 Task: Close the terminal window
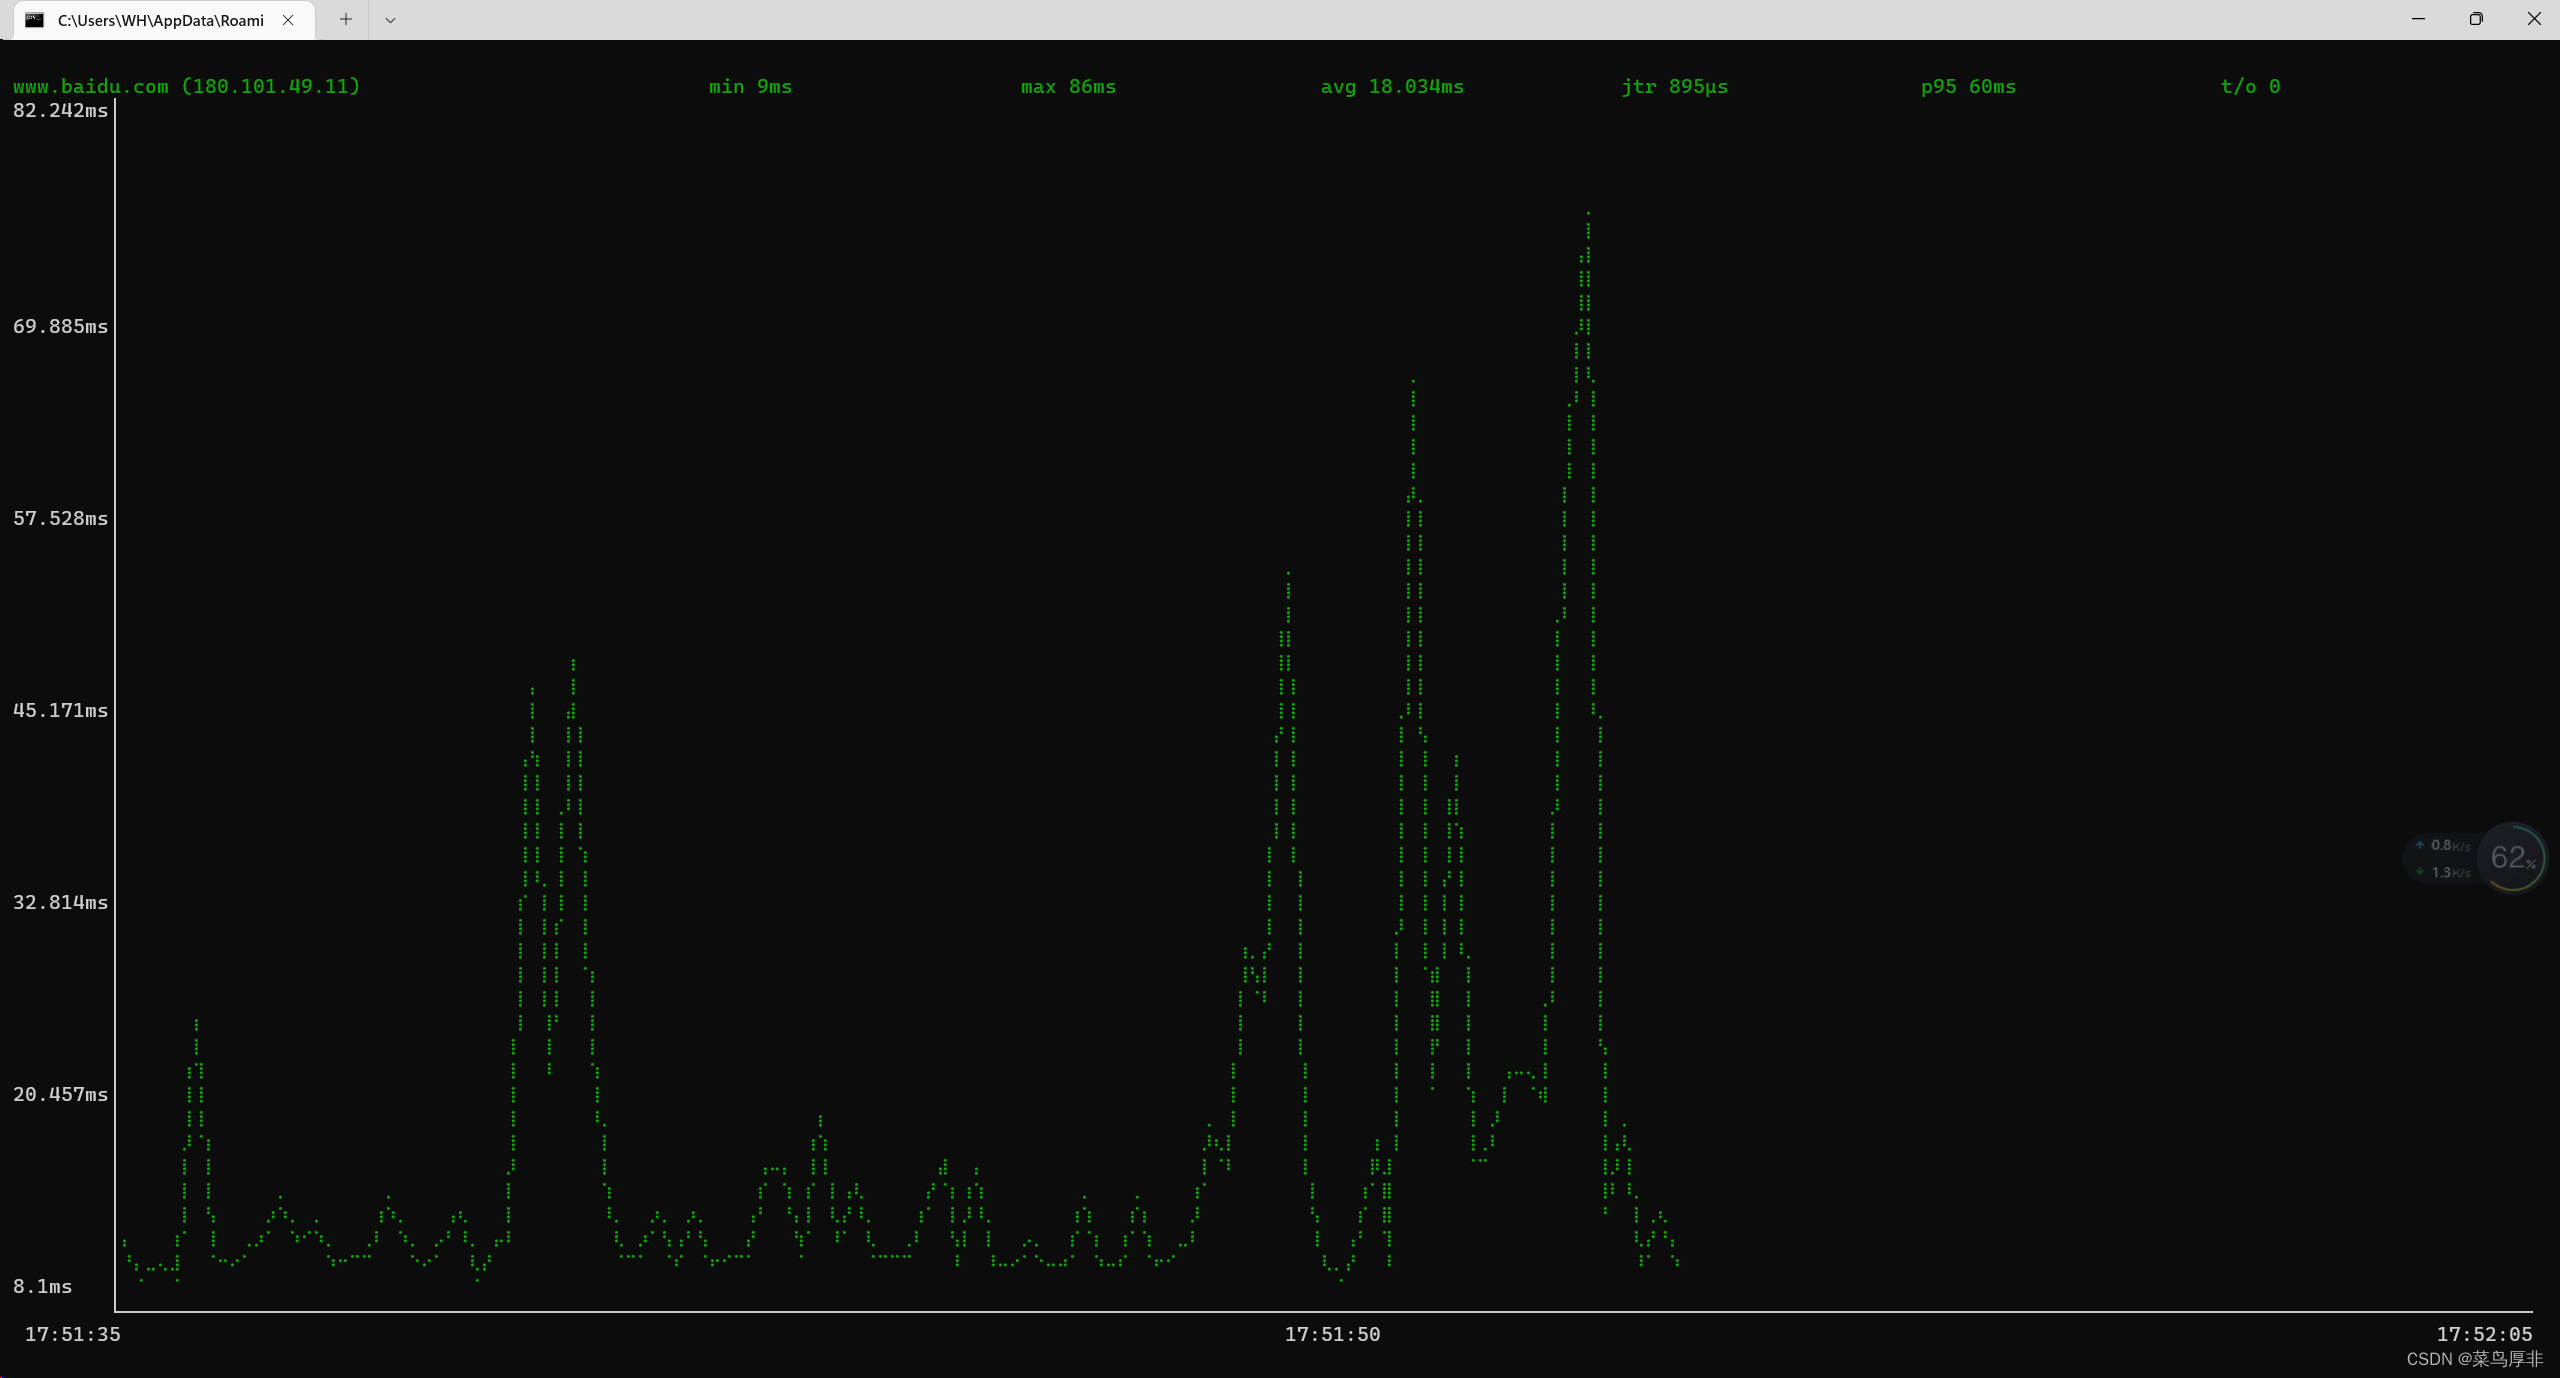click(2533, 19)
